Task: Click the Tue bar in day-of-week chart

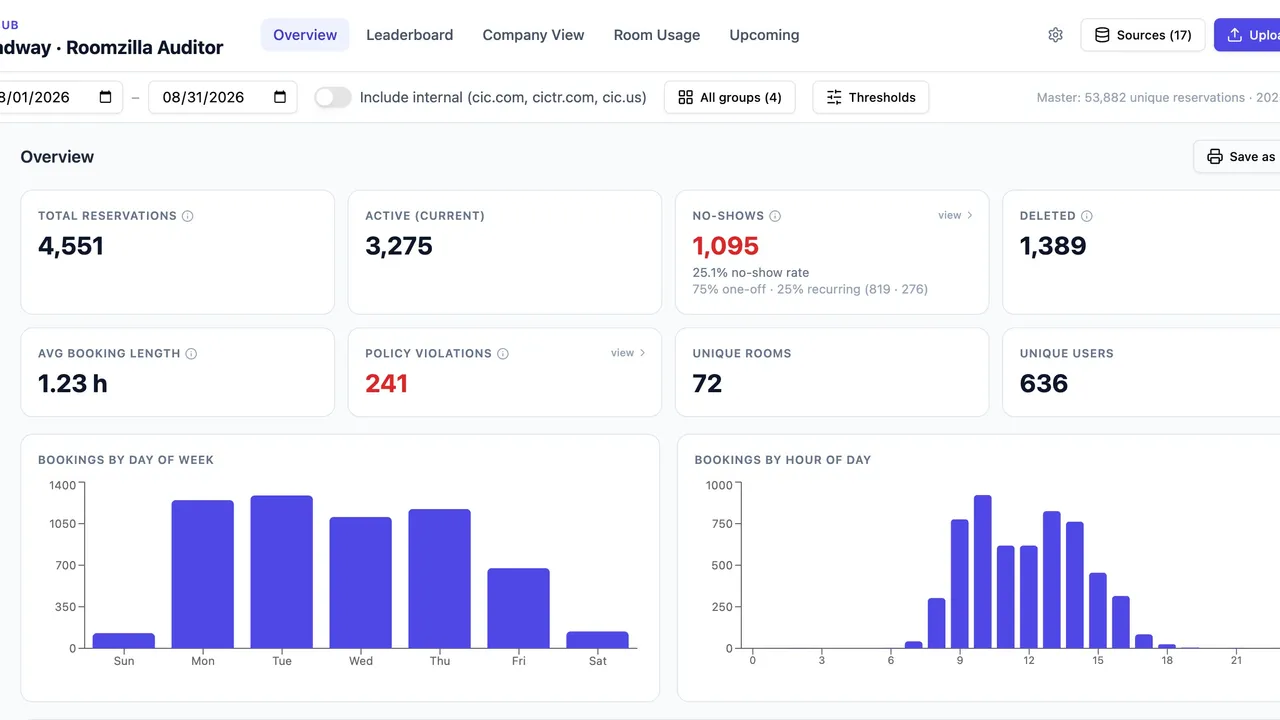Action: point(282,572)
